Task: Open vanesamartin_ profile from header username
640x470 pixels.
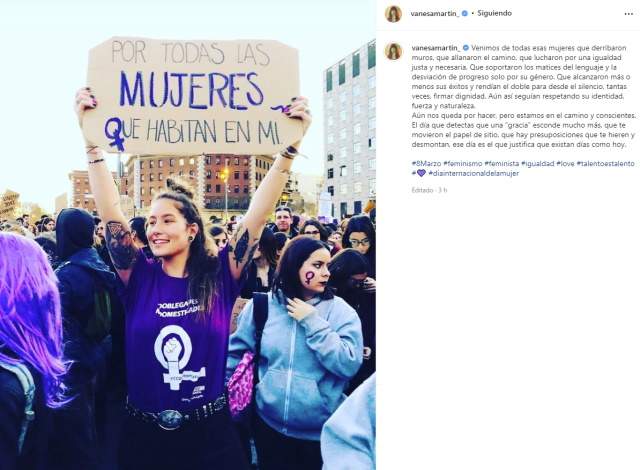Action: coord(436,13)
